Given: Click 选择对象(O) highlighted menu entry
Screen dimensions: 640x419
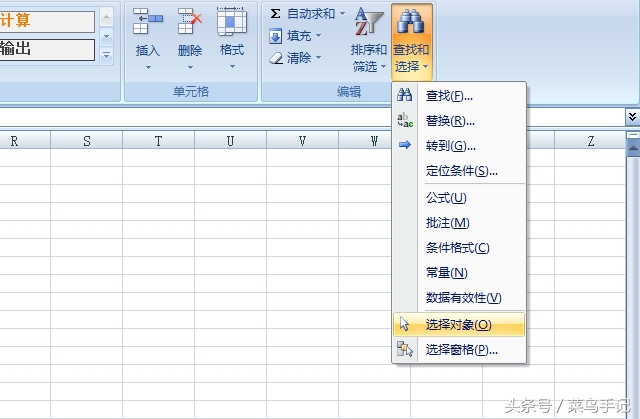Looking at the screenshot, I should (x=459, y=324).
